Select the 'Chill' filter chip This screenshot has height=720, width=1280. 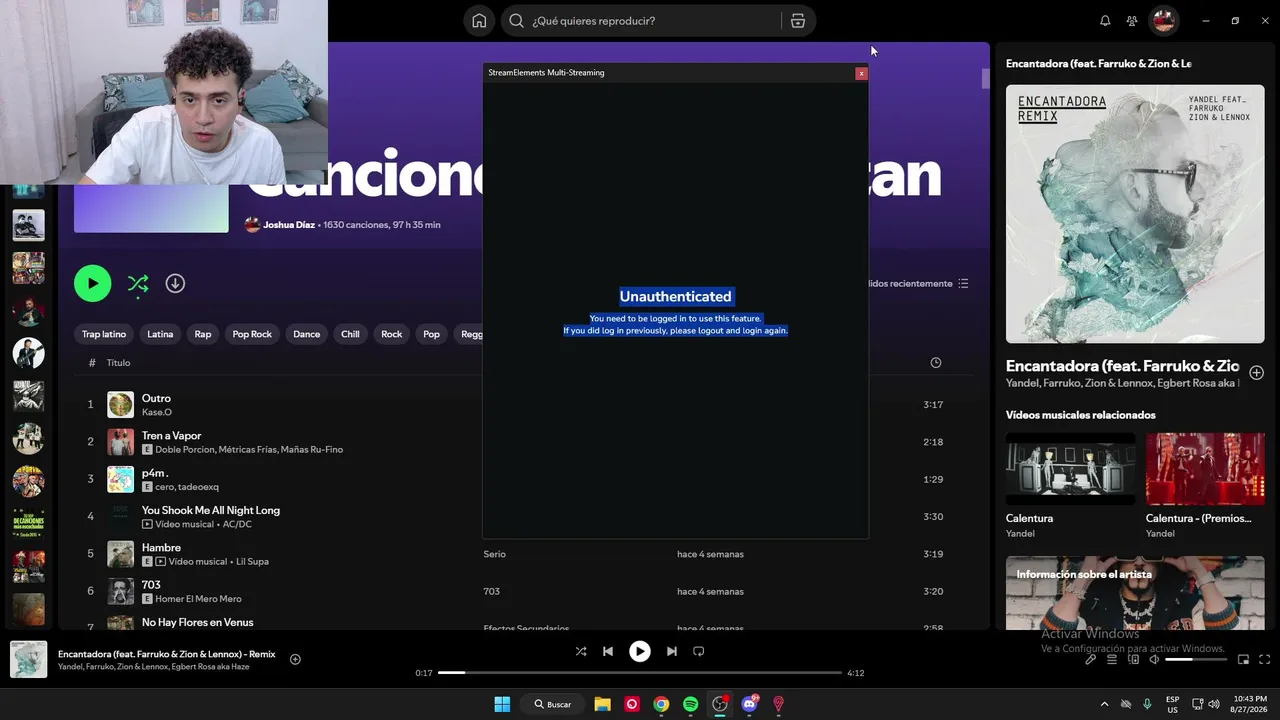pos(350,334)
